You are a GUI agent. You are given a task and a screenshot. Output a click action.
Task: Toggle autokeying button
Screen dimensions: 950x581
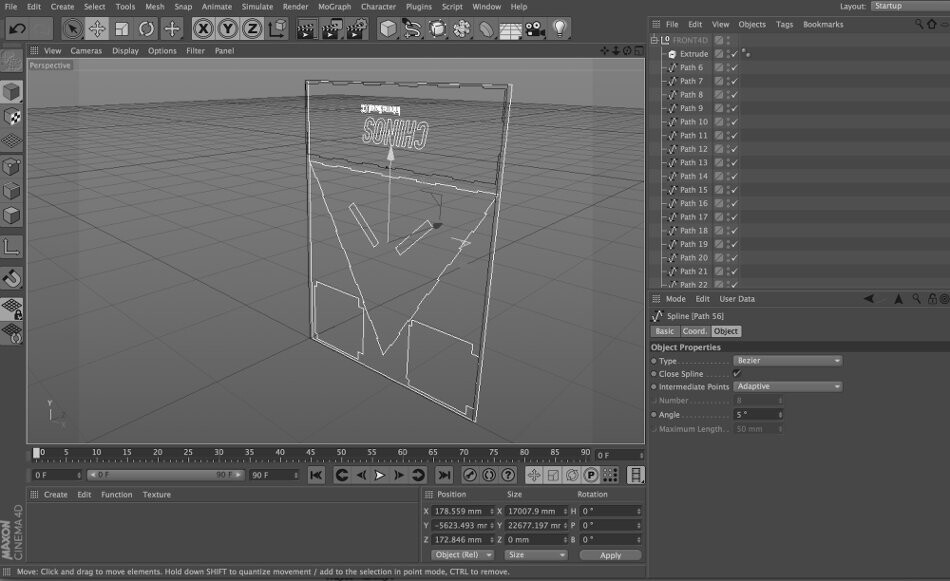(489, 476)
